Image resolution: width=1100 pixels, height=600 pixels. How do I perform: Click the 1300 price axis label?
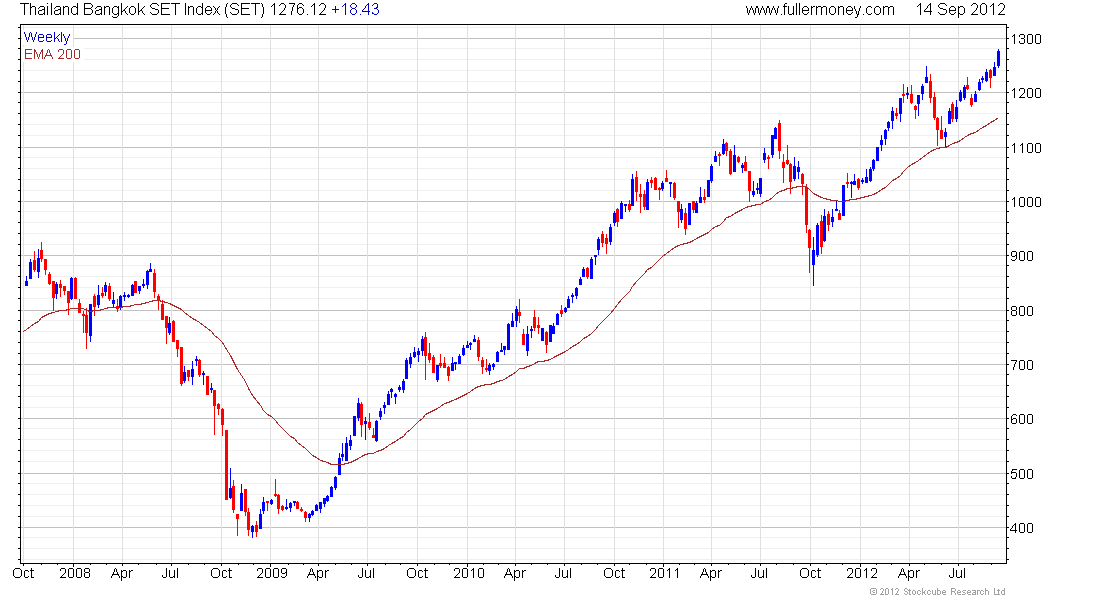point(1026,39)
